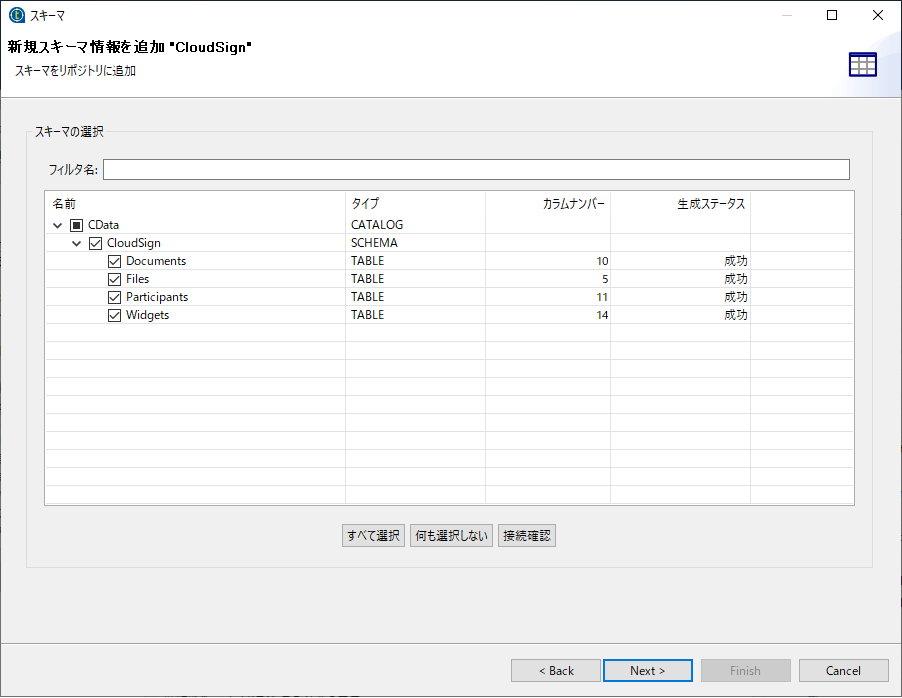Select the Widgets row label
The height and width of the screenshot is (698, 902).
147,315
